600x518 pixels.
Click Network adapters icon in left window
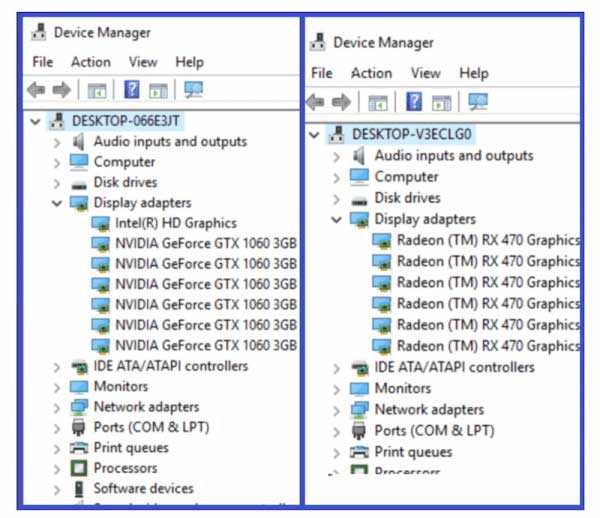[x=79, y=407]
